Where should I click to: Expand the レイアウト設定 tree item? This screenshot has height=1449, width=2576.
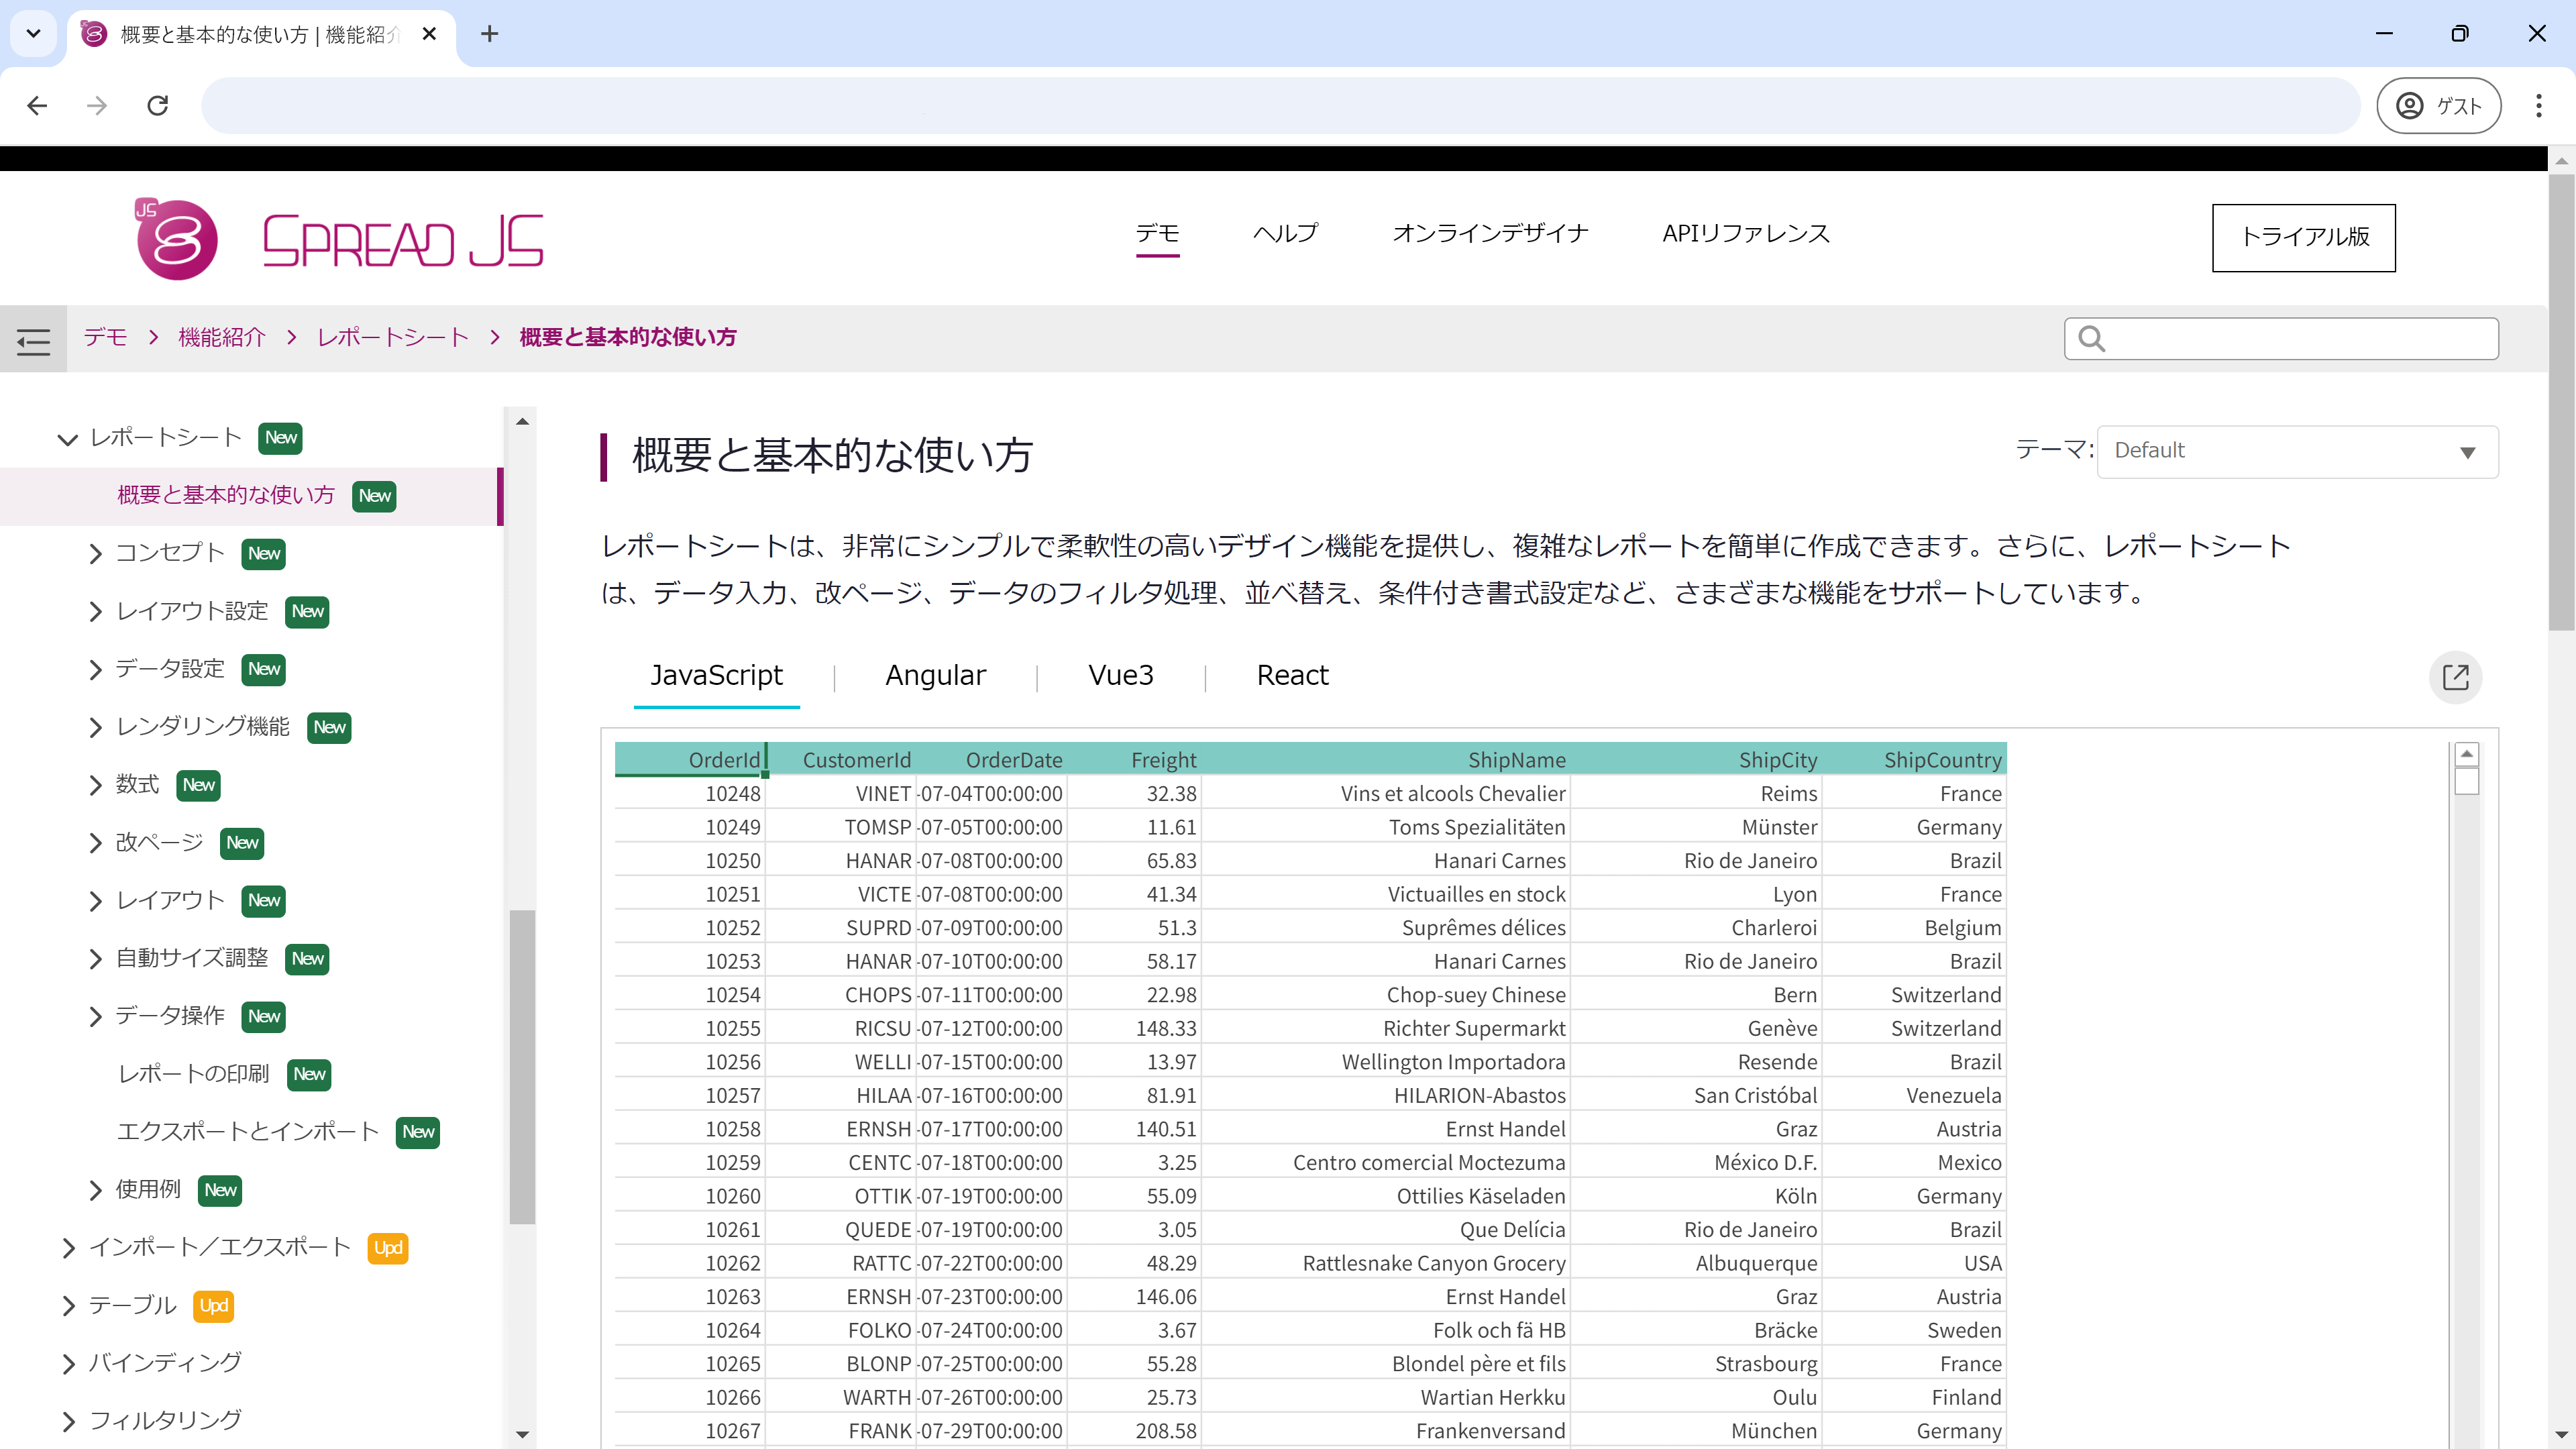coord(95,612)
